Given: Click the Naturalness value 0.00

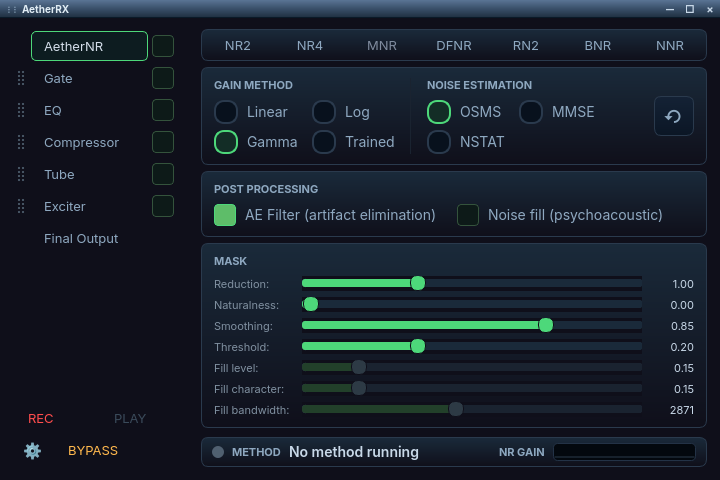Looking at the screenshot, I should (682, 305).
